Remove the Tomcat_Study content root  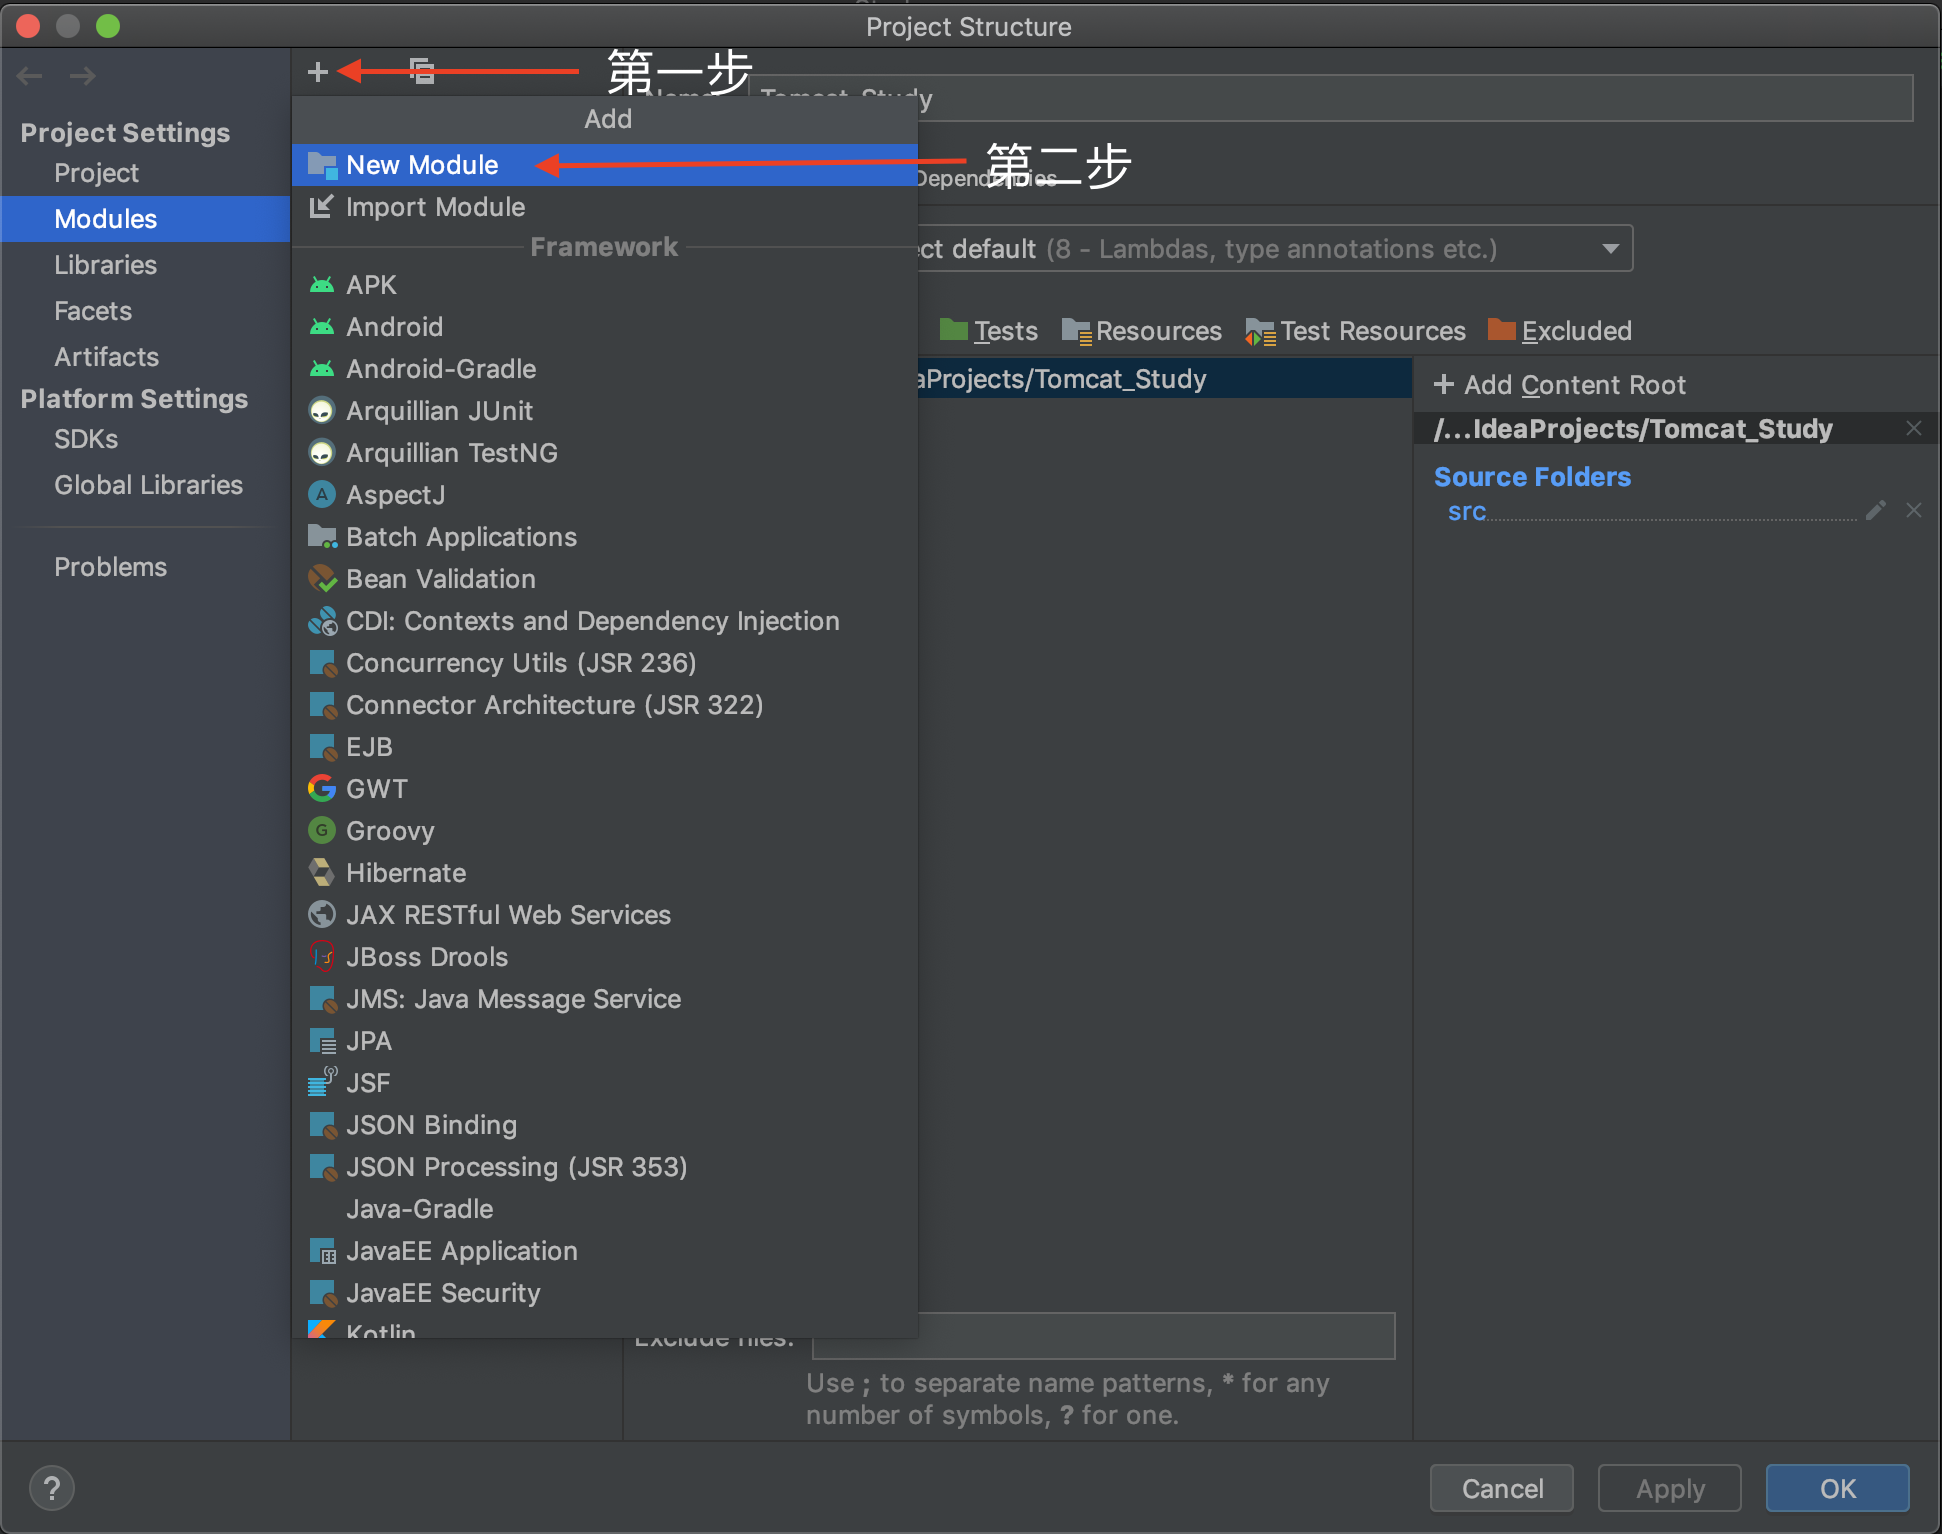tap(1914, 429)
